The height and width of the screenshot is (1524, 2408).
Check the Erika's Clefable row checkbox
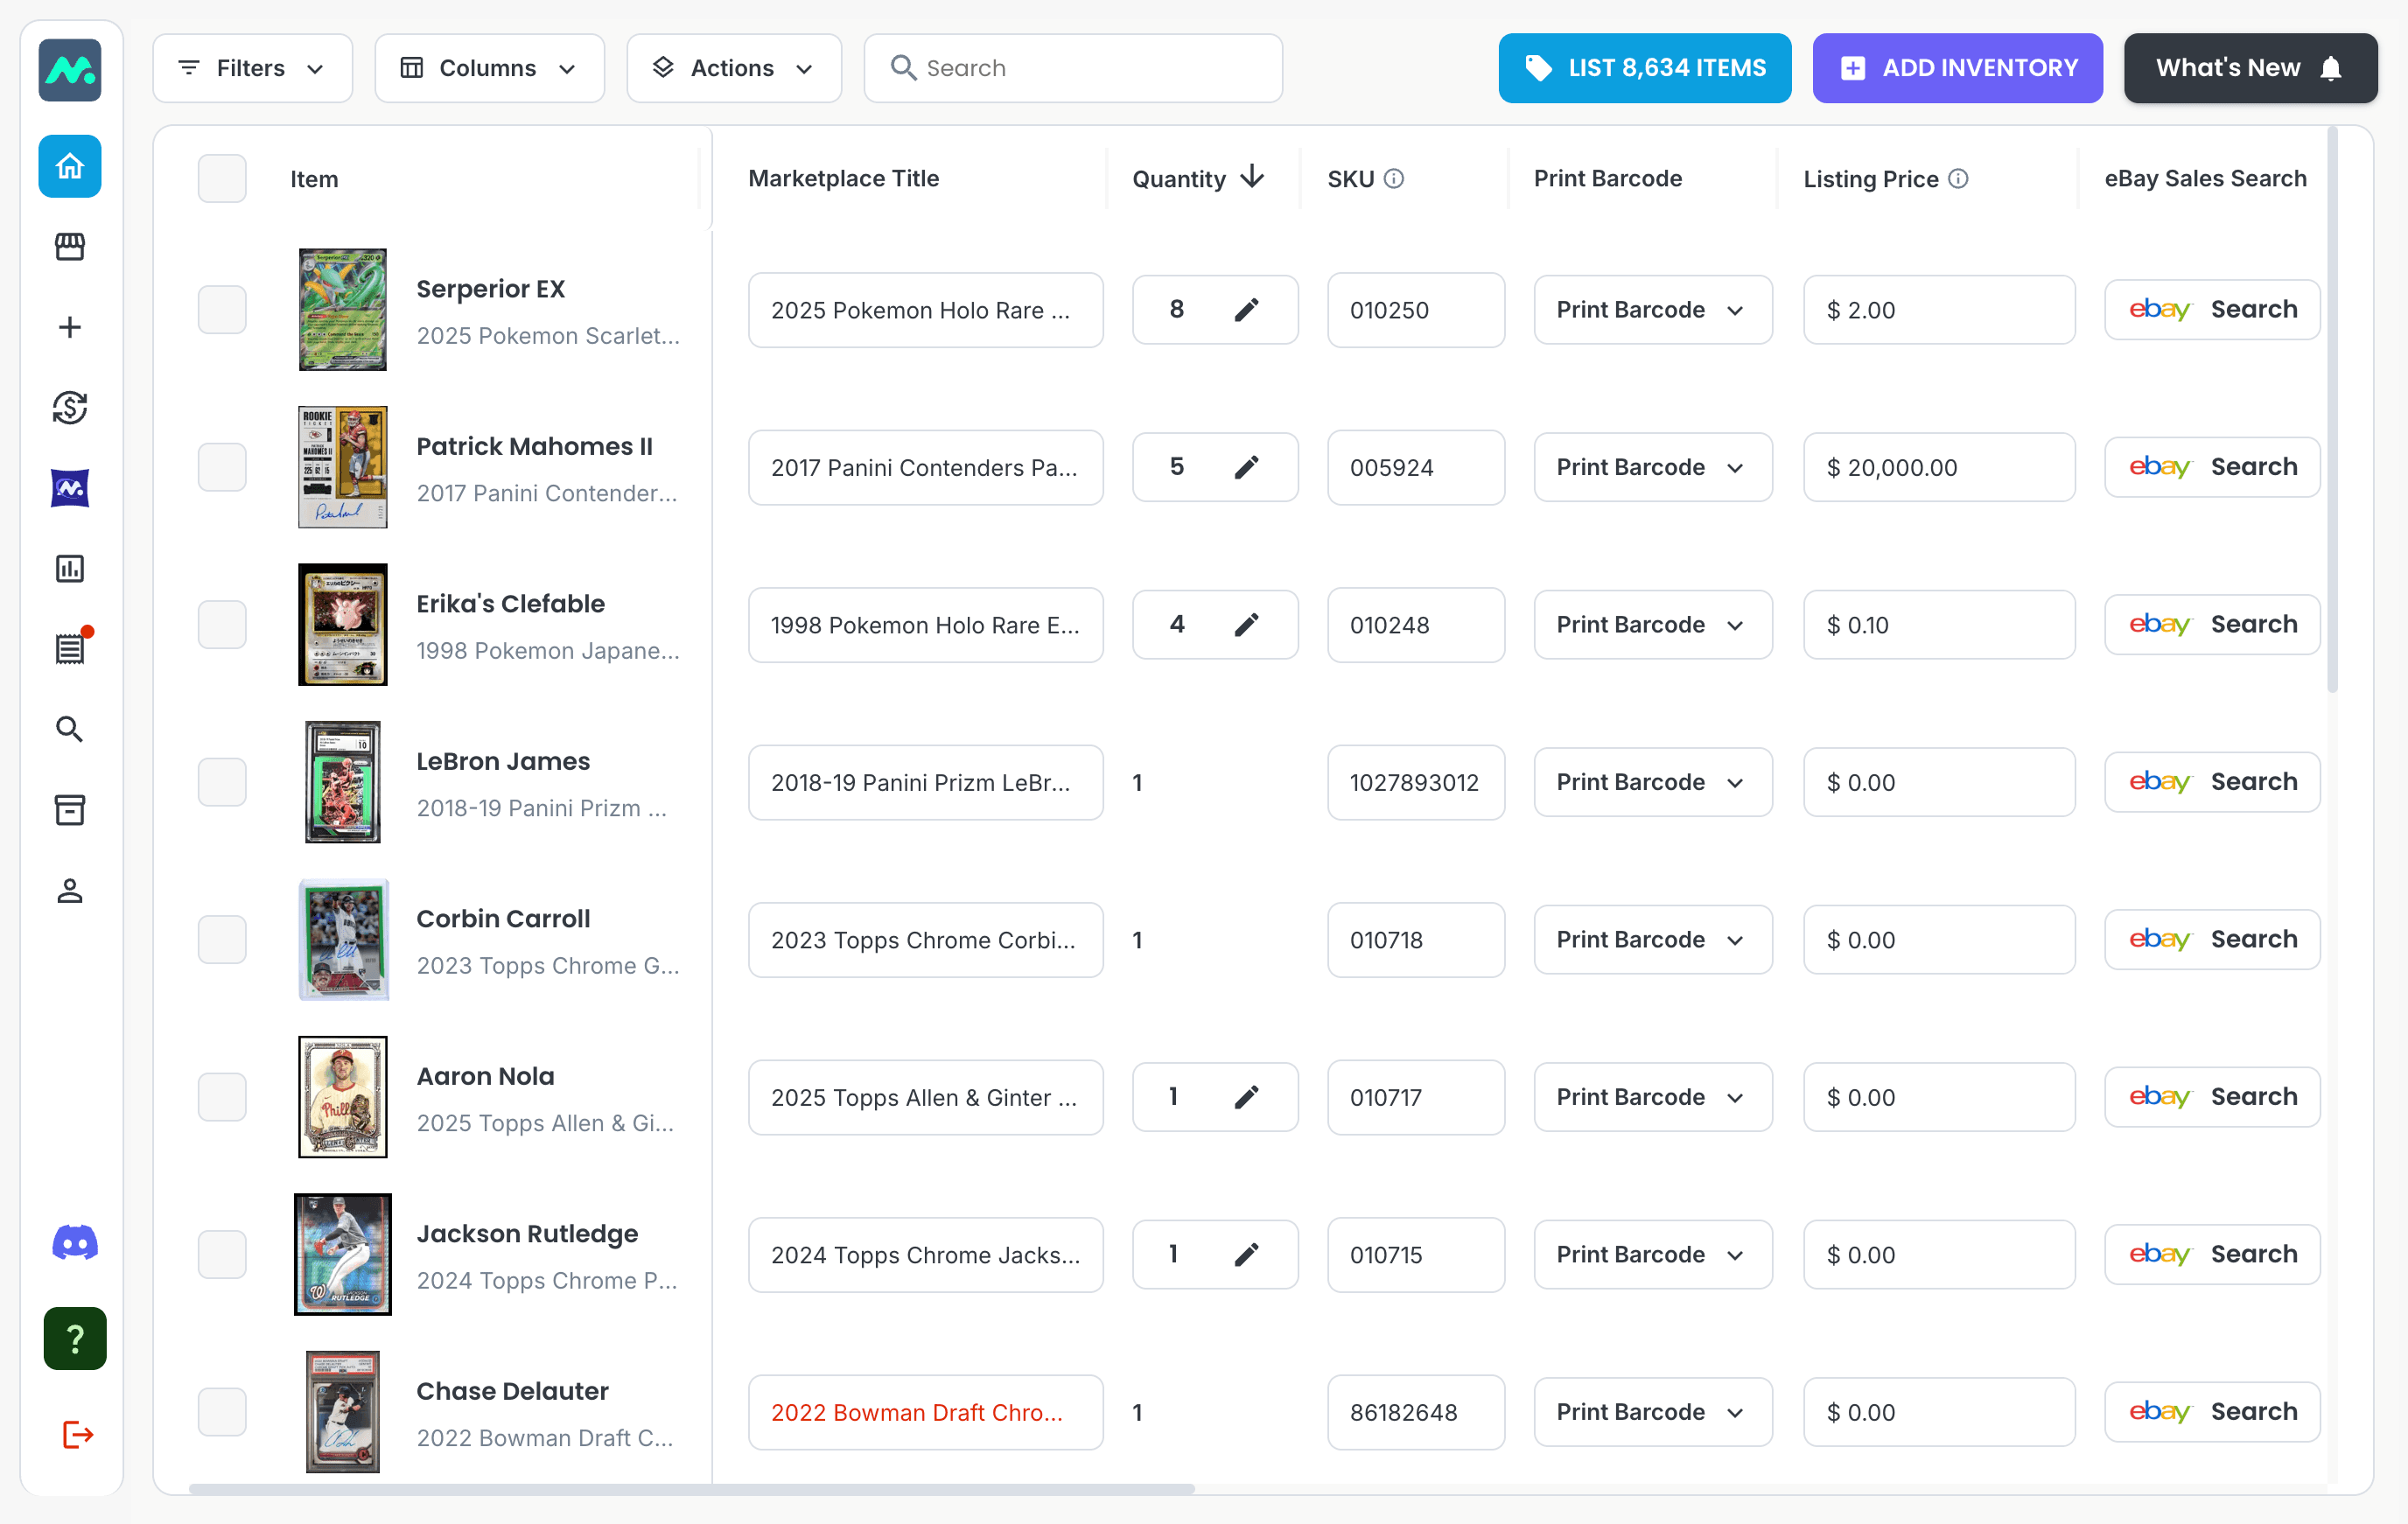click(x=222, y=625)
